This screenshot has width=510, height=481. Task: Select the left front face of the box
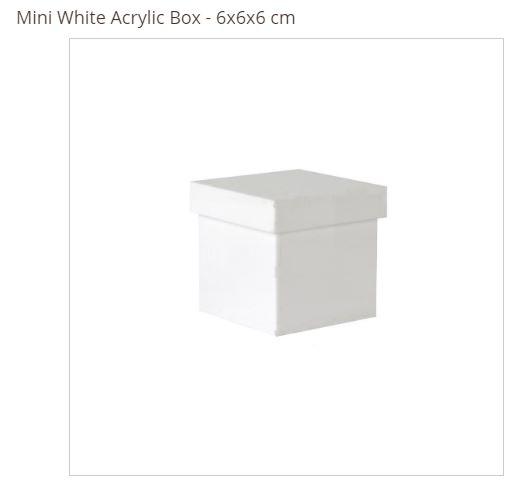click(237, 273)
